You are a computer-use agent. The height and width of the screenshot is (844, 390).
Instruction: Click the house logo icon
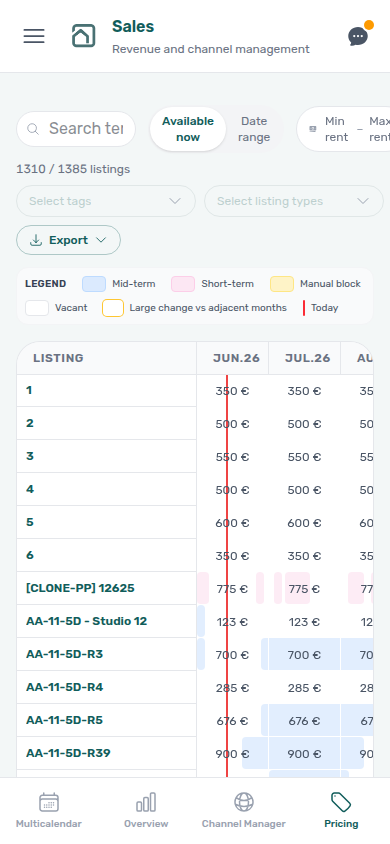[83, 36]
